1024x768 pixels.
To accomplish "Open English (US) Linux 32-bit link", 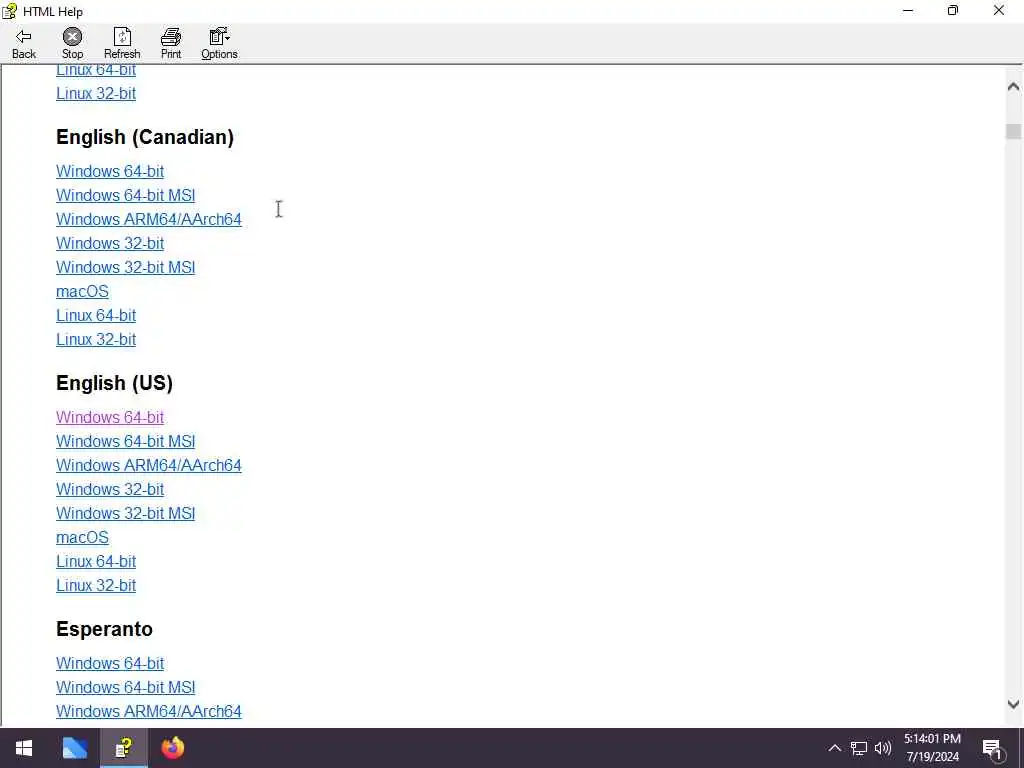I will tap(96, 585).
